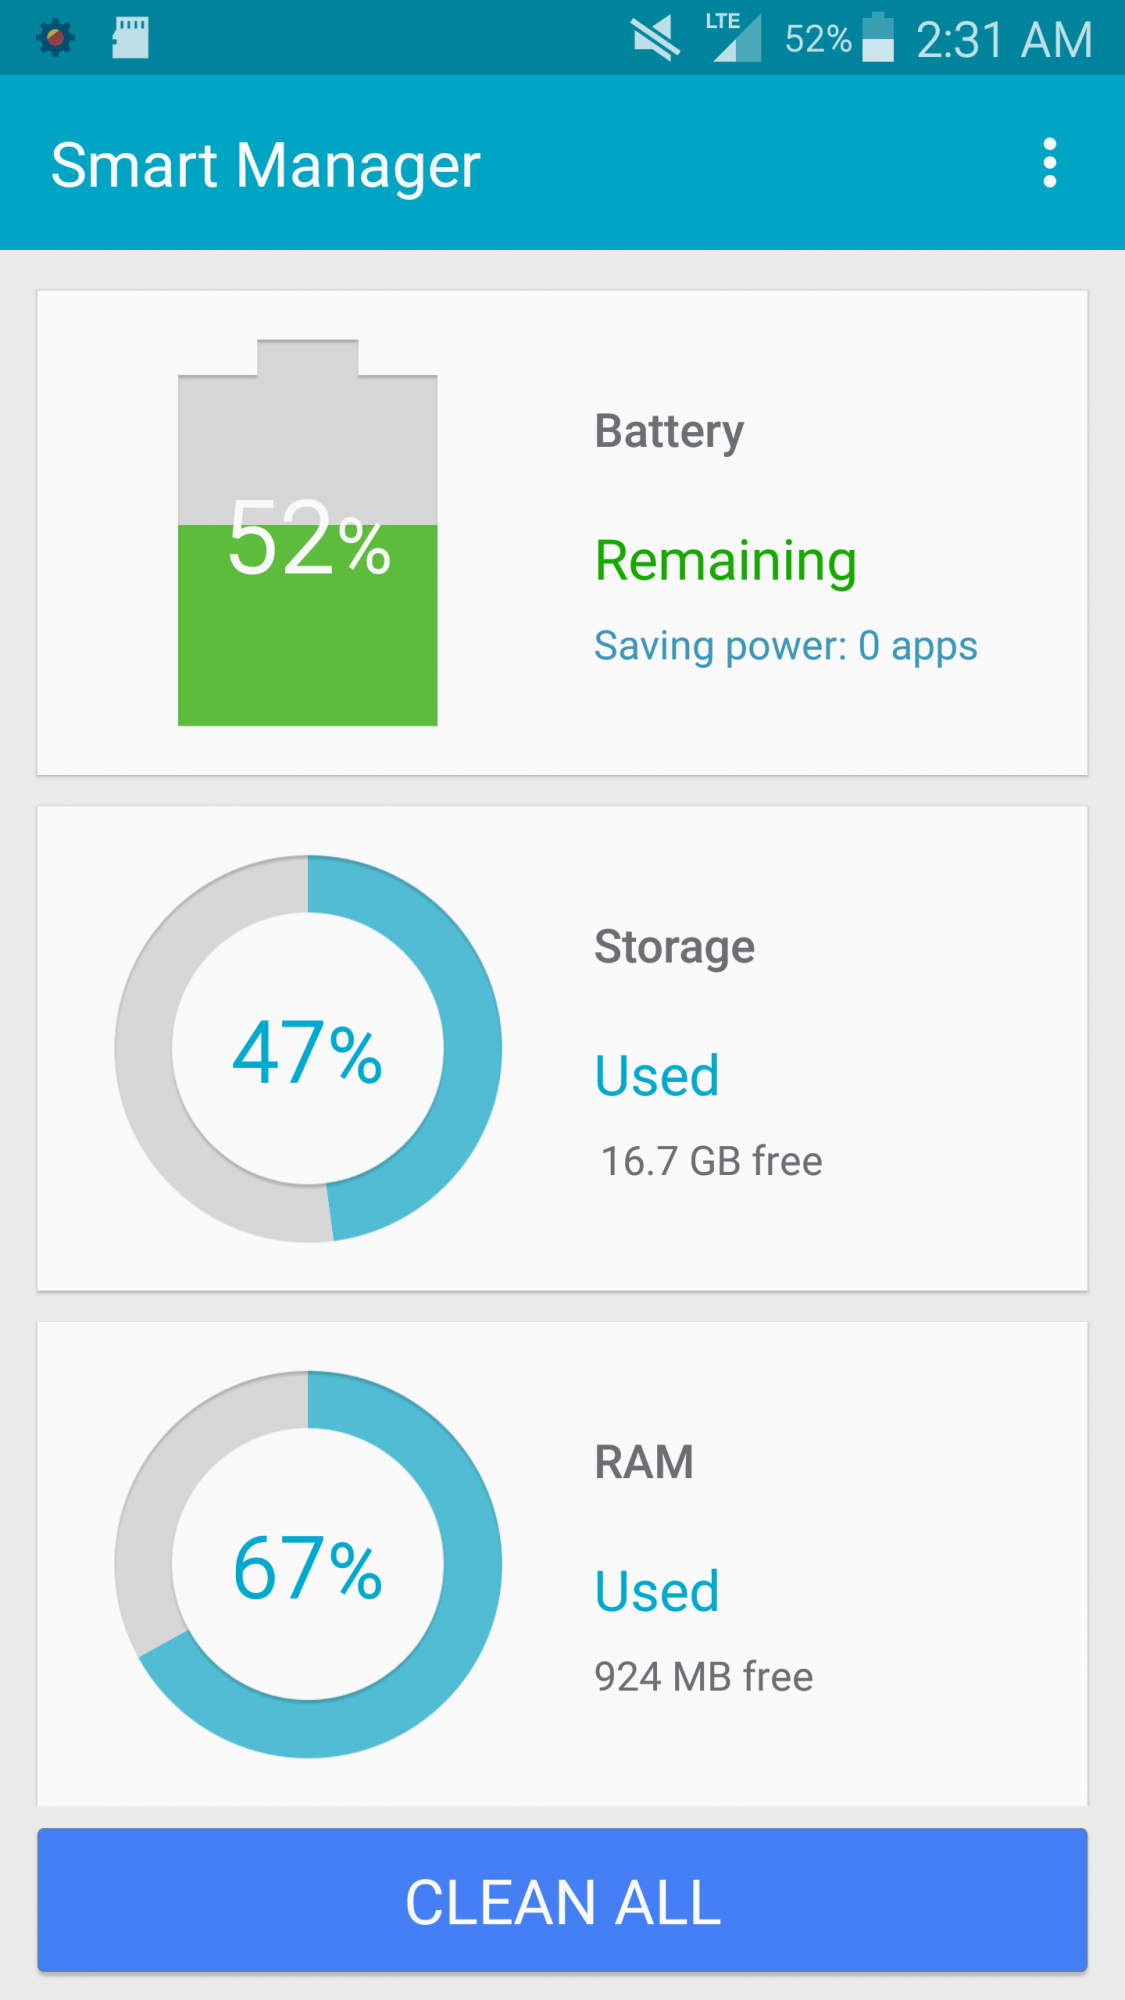Open the three-dot overflow menu
Viewport: 1125px width, 2000px height.
pos(1049,163)
